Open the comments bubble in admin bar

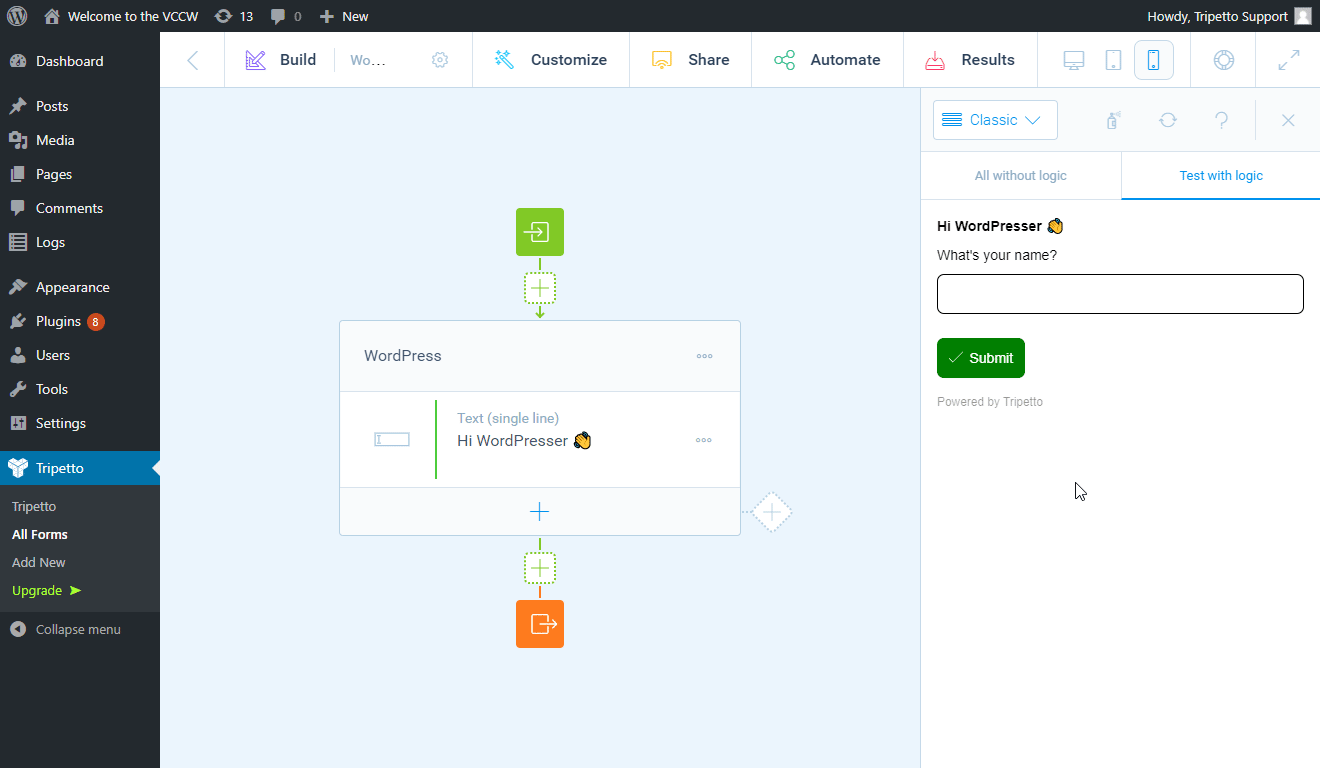tap(286, 16)
